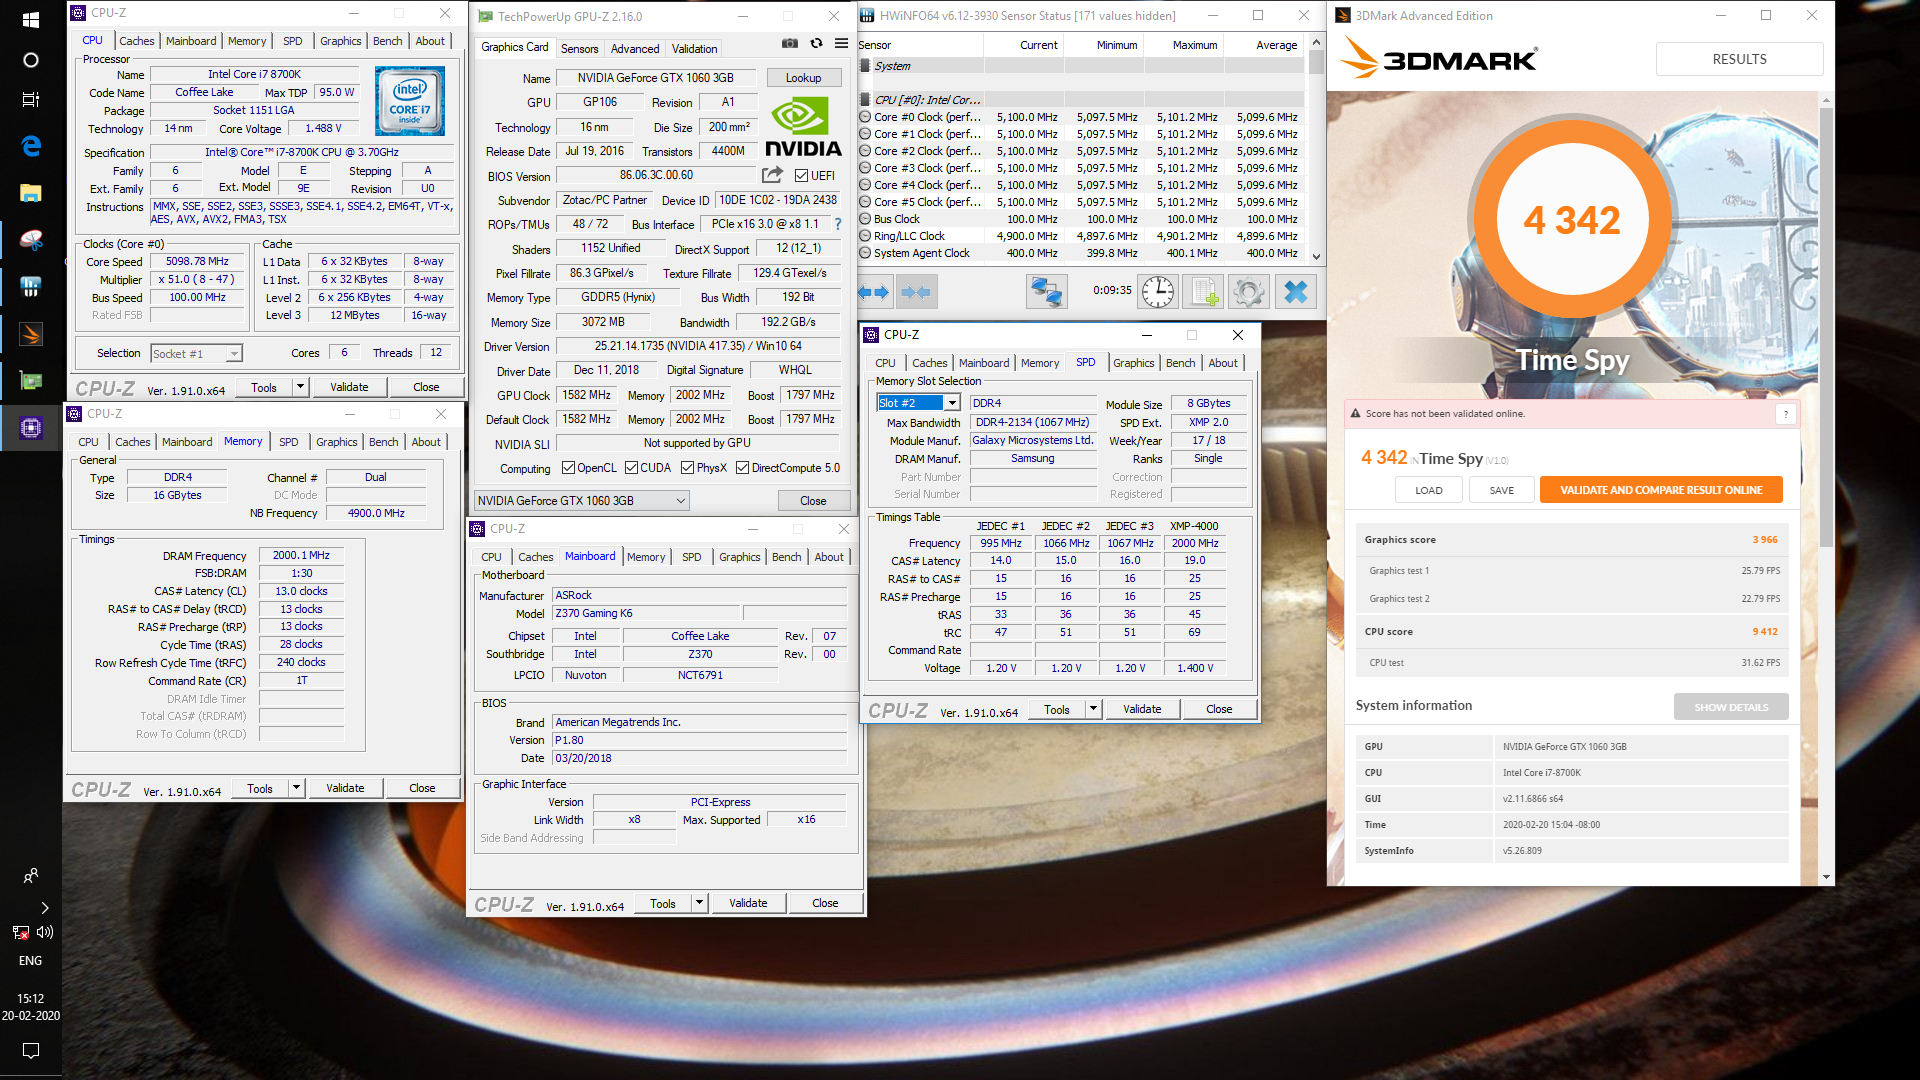Click the question mark help icon in 3DMark

click(x=1786, y=414)
